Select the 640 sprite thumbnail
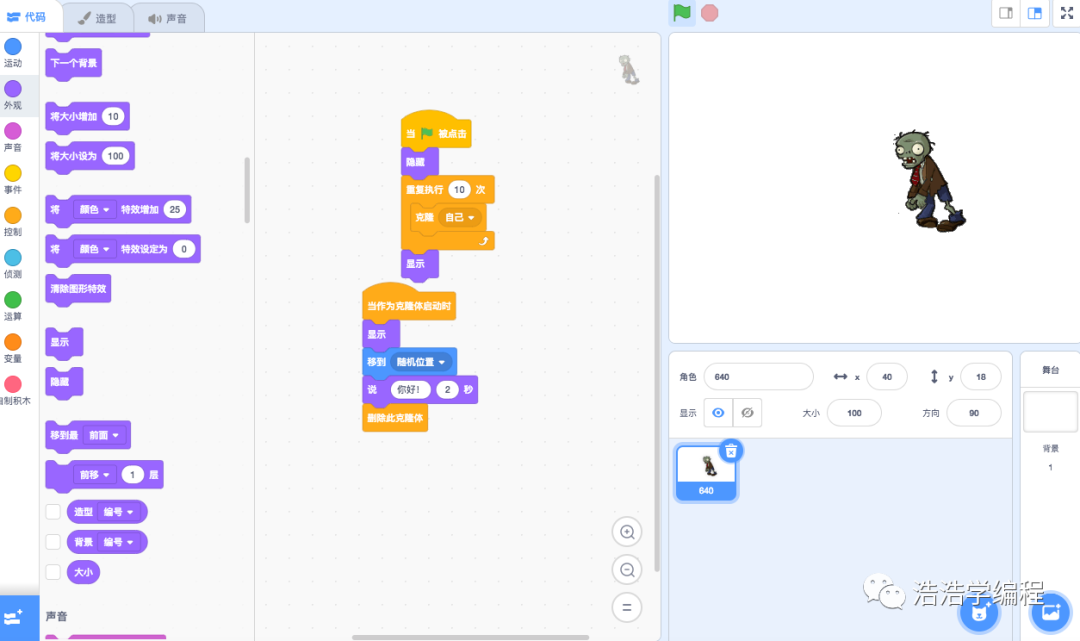The height and width of the screenshot is (641, 1080). coord(706,473)
